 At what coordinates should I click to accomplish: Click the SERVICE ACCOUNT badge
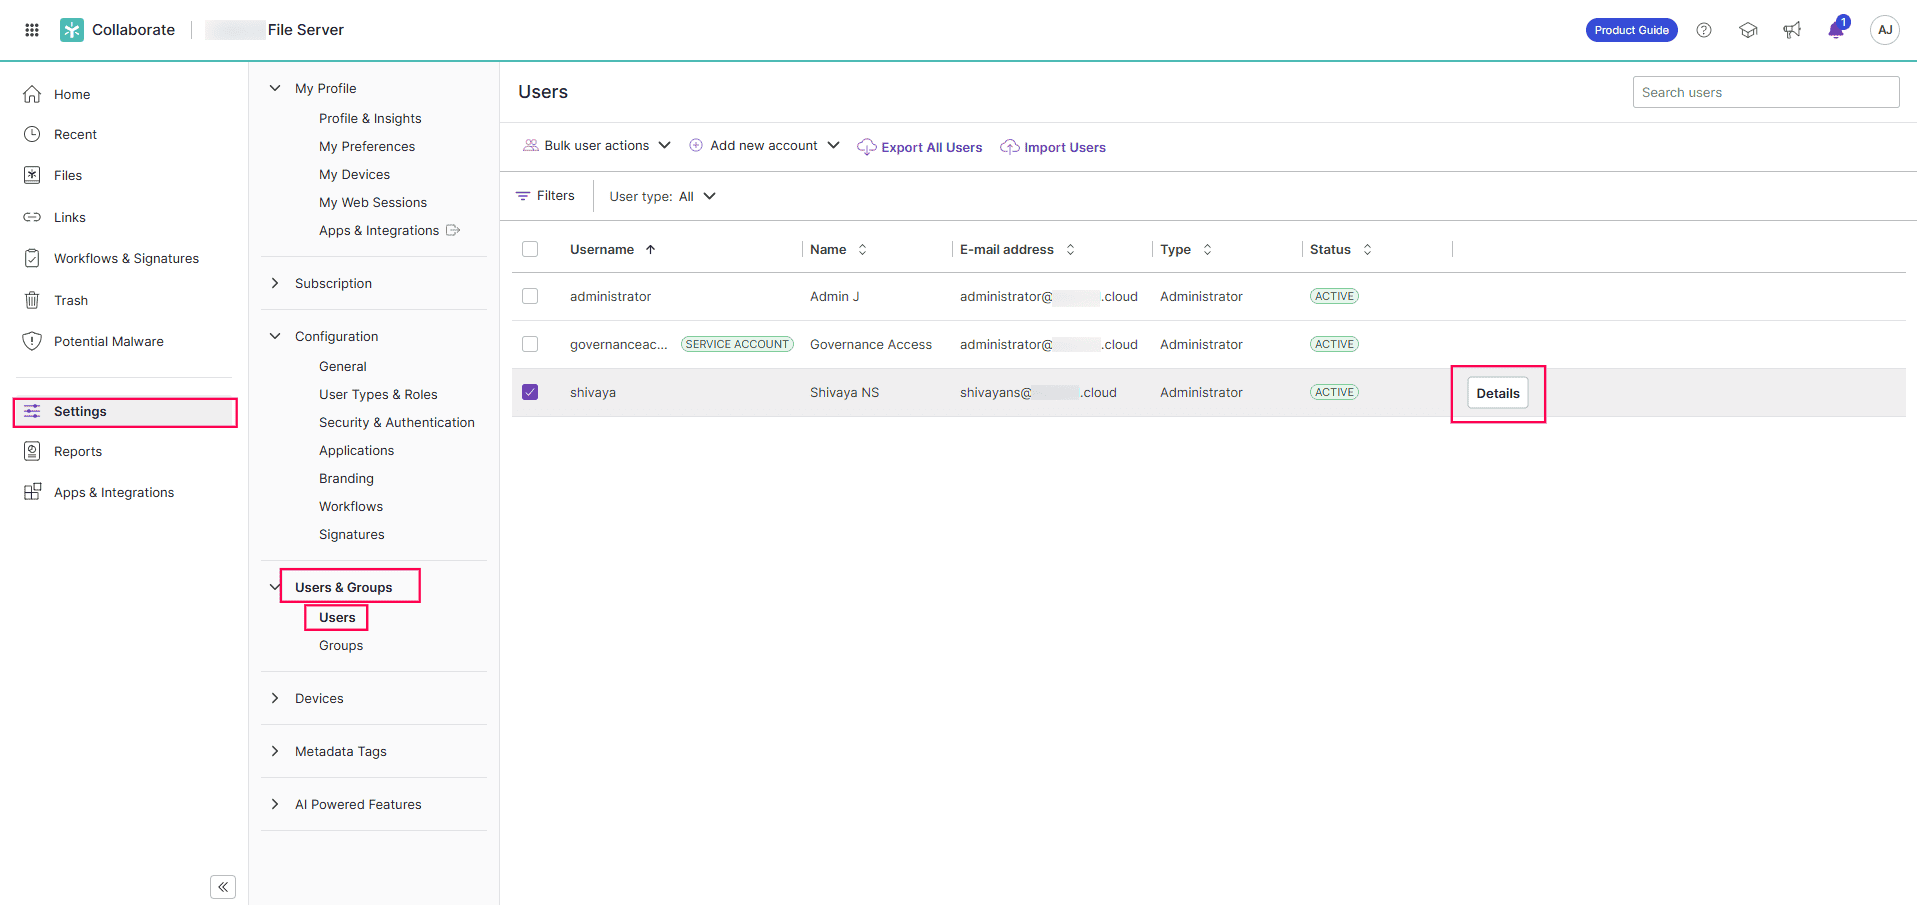(737, 344)
